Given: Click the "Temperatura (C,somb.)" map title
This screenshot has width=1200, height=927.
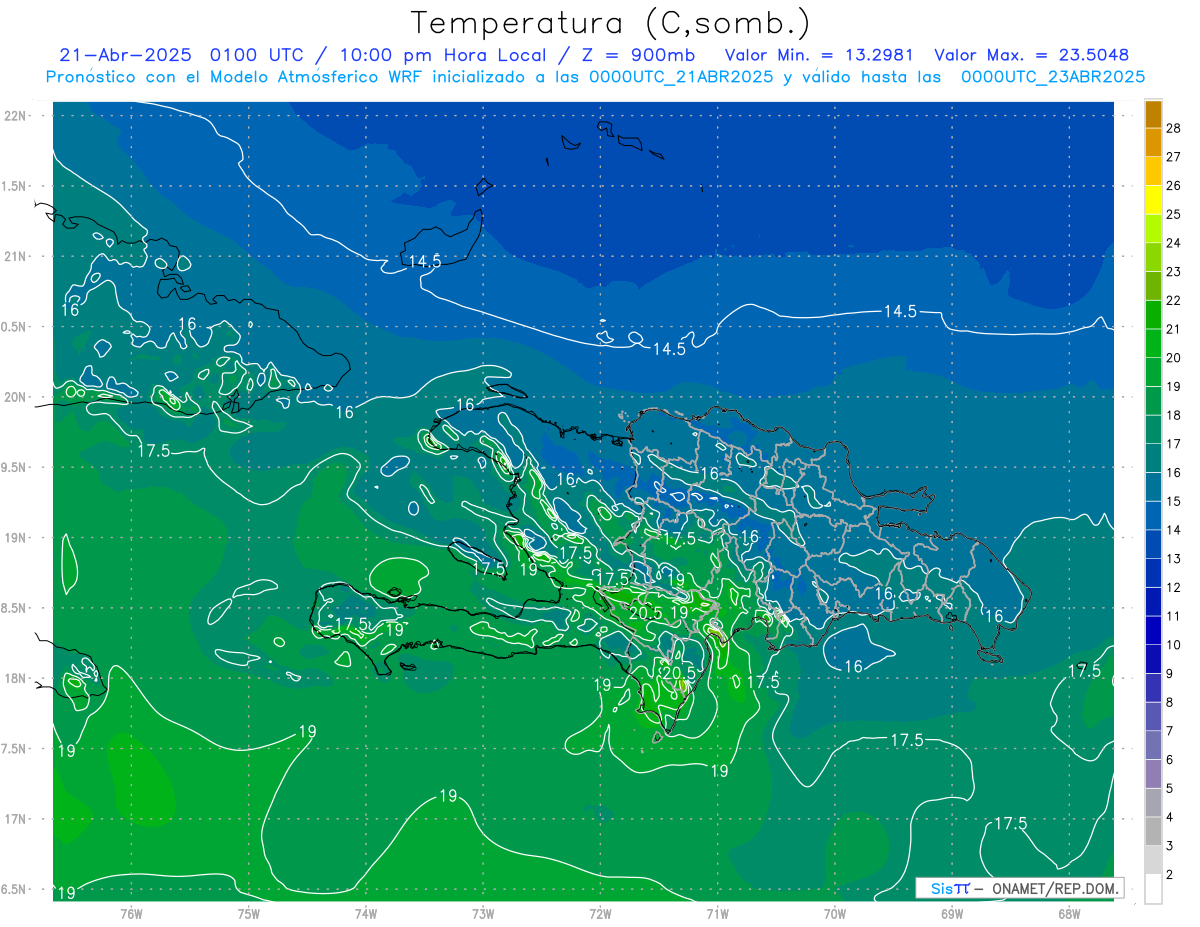Looking at the screenshot, I should pos(610,23).
